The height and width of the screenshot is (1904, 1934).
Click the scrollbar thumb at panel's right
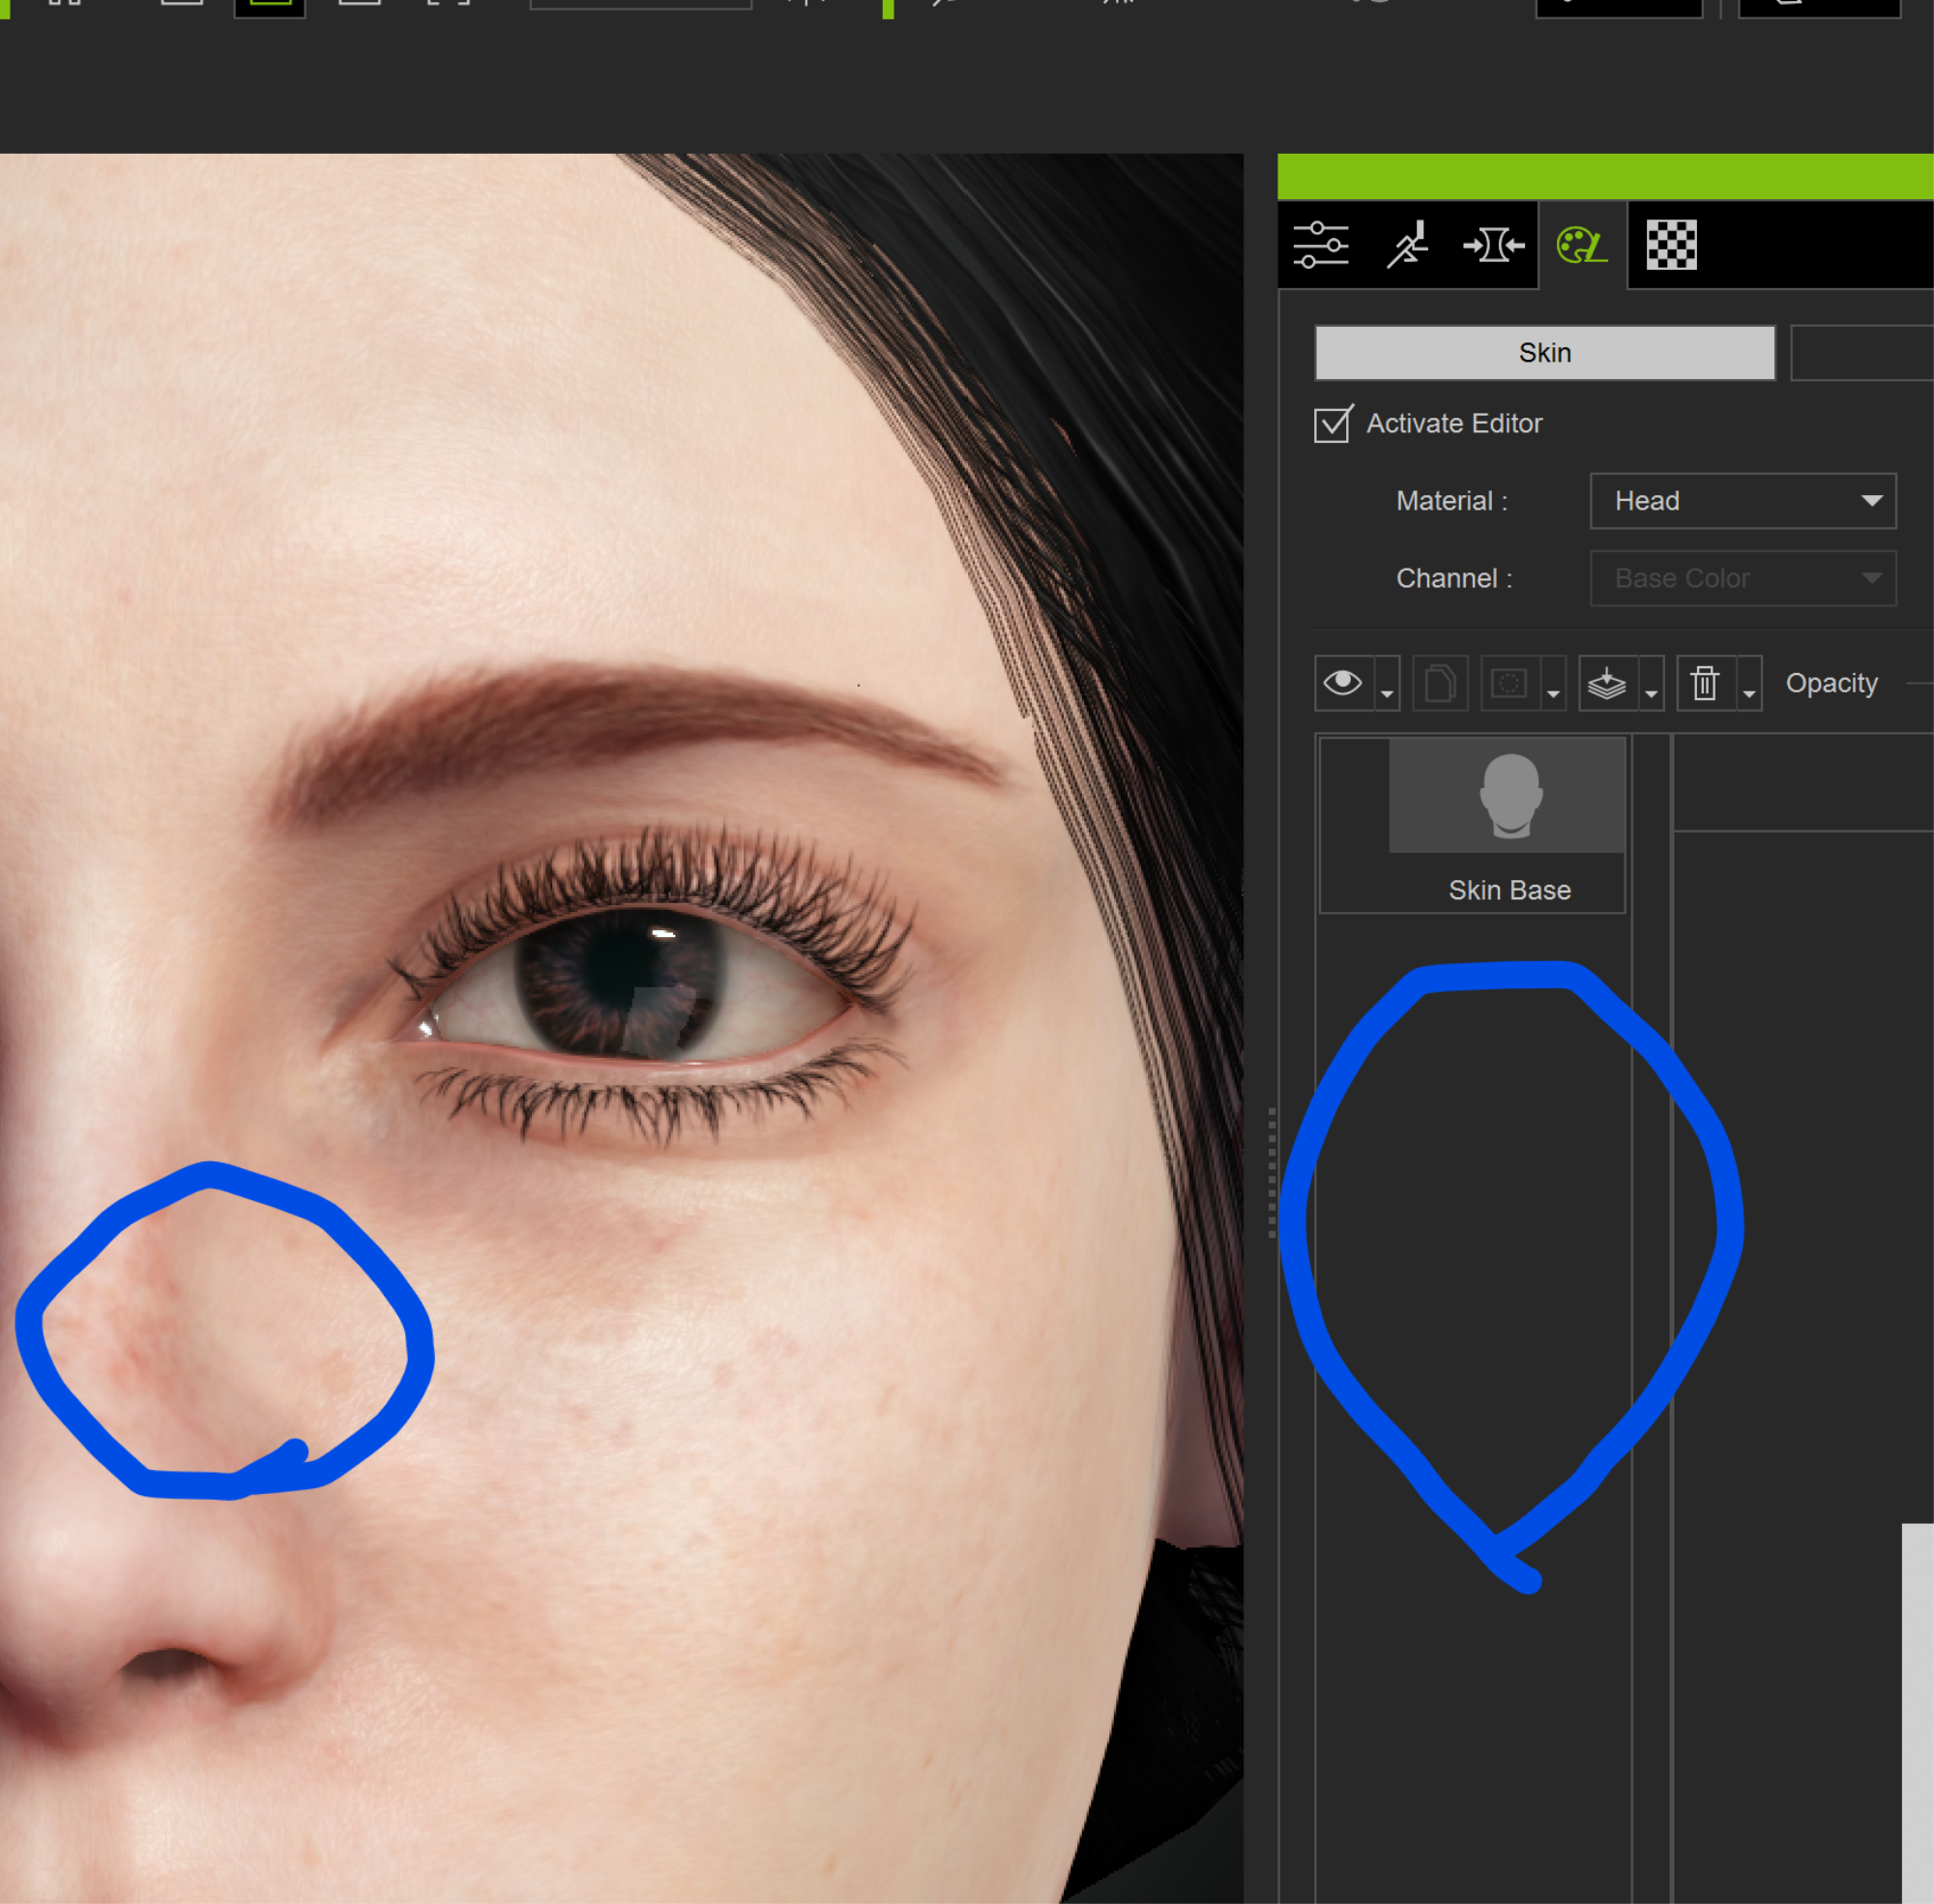(1917, 1713)
